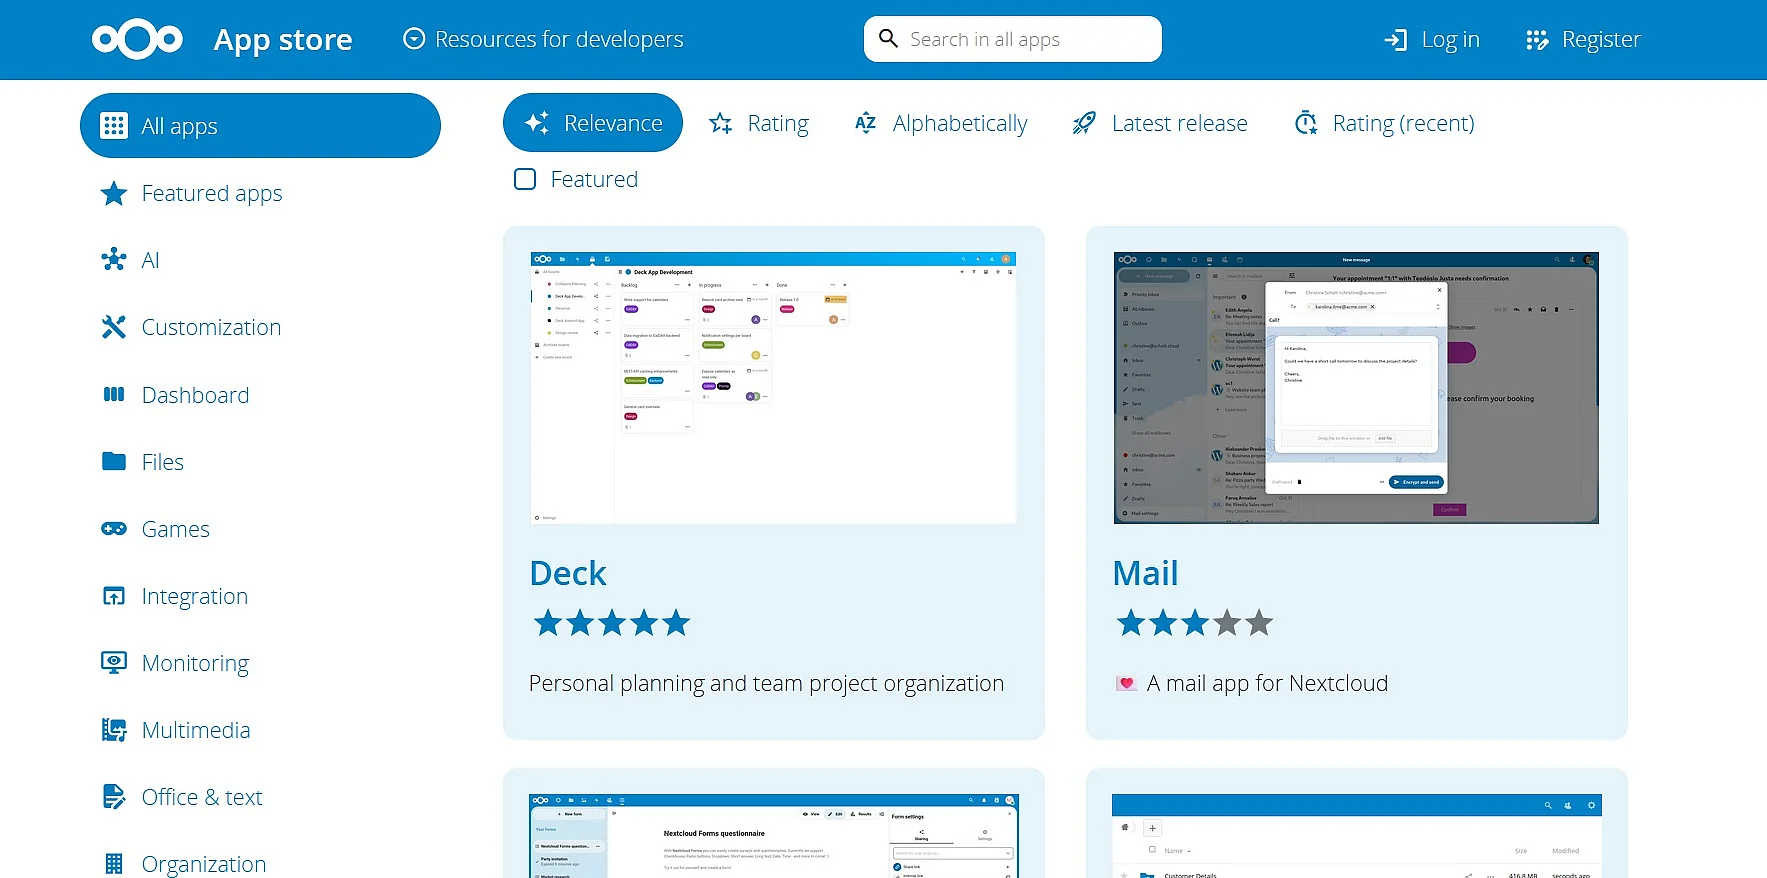This screenshot has height=878, width=1767.
Task: Open the Mail app title link
Action: [x=1145, y=573]
